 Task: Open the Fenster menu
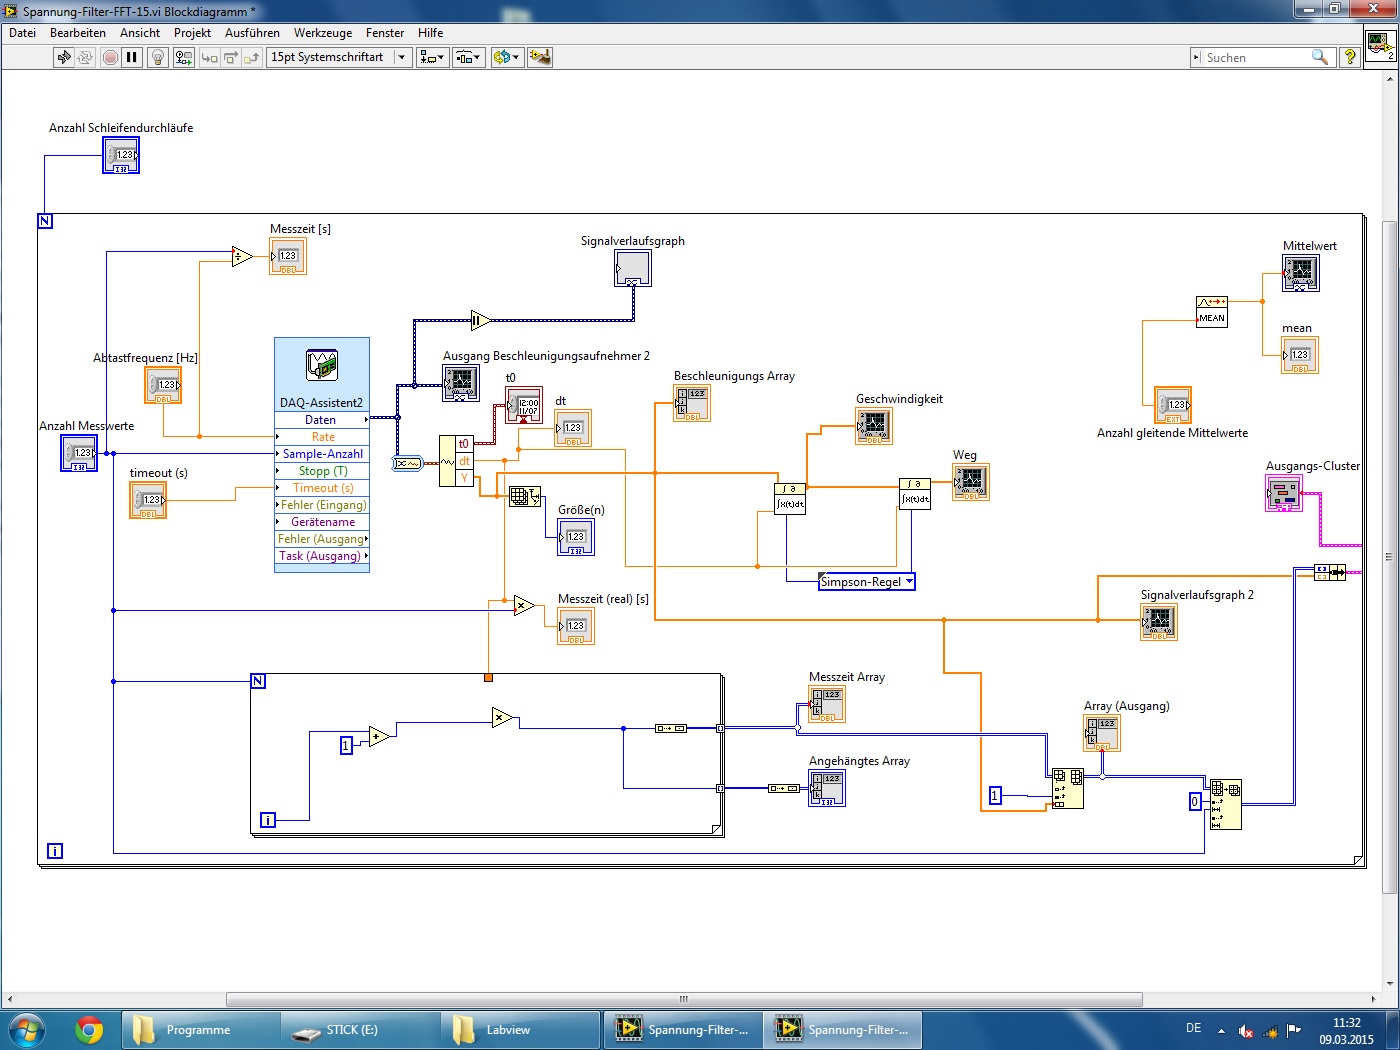[x=385, y=33]
